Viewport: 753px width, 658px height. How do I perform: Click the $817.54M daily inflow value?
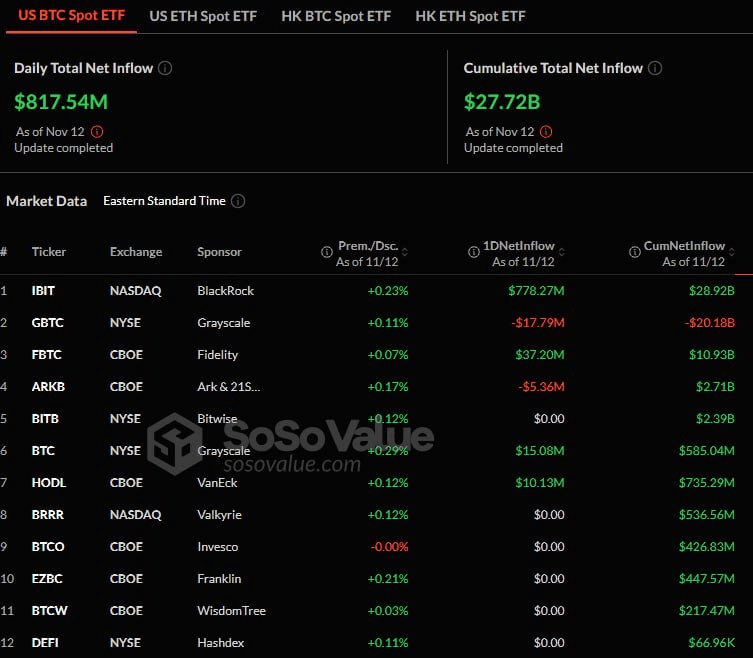pyautogui.click(x=61, y=102)
